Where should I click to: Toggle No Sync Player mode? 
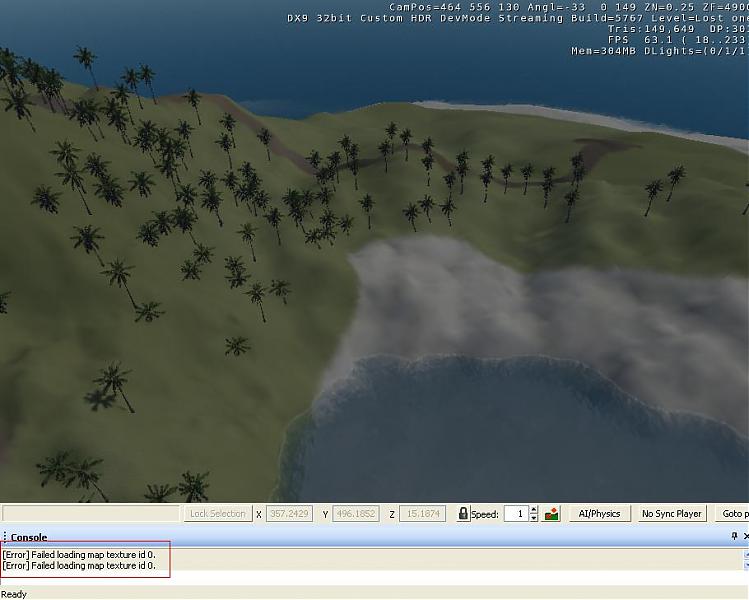[671, 514]
